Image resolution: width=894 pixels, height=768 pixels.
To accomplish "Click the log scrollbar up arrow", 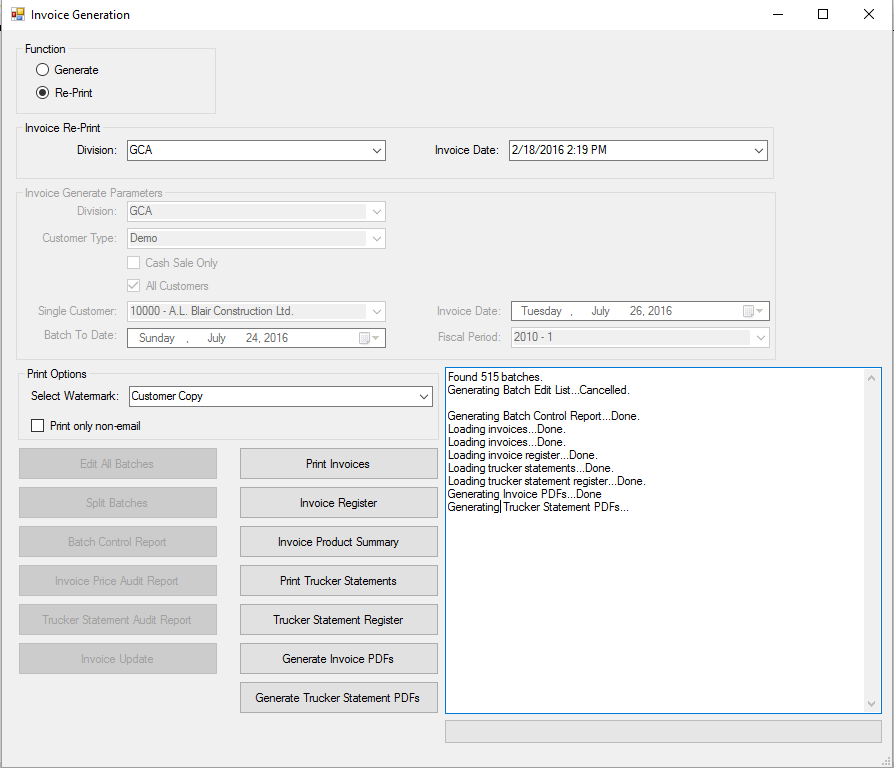I will coord(871,378).
